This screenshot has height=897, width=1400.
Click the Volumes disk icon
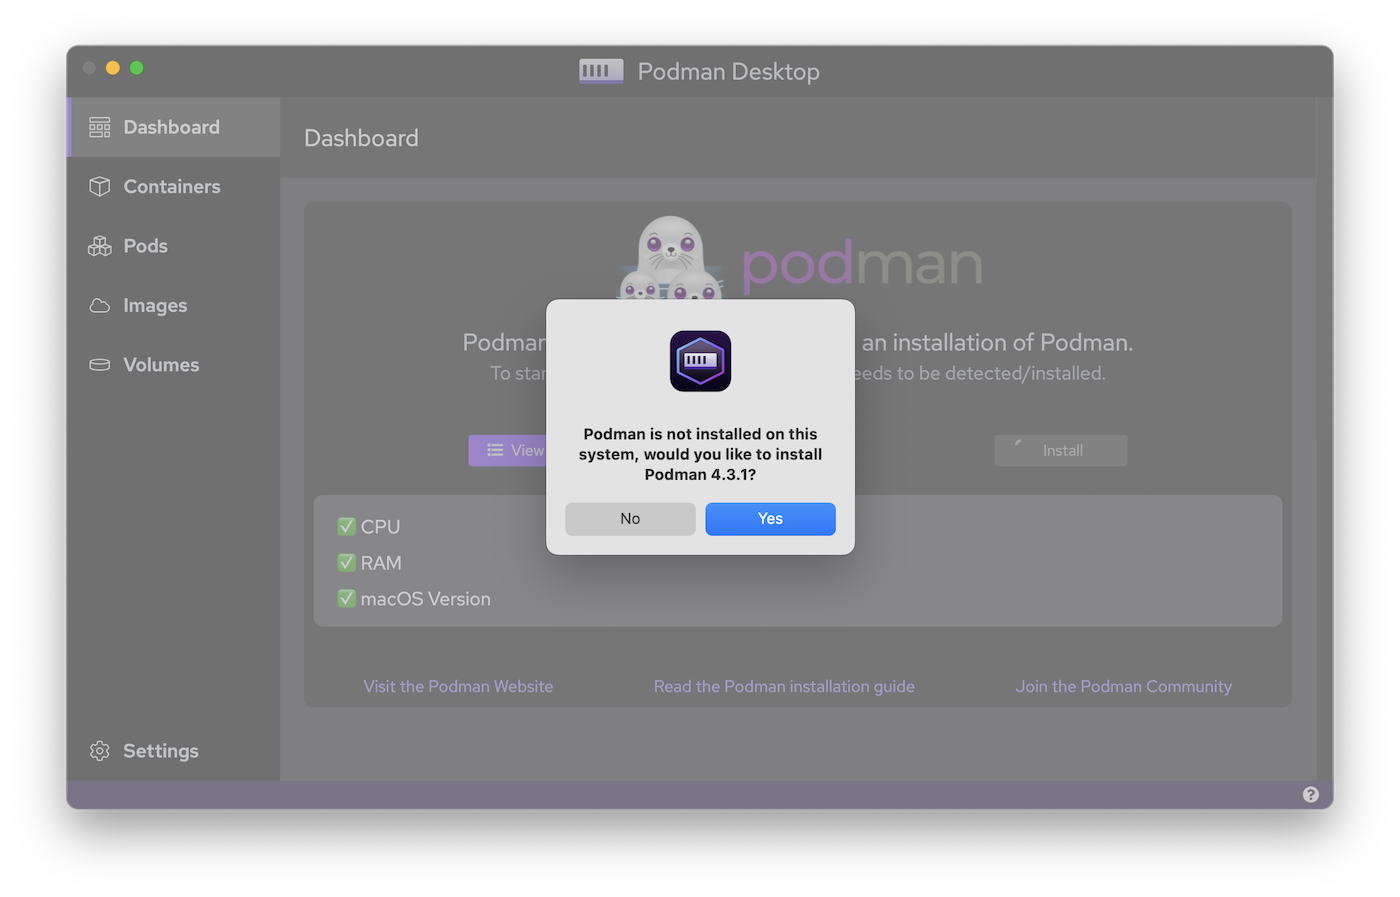100,365
